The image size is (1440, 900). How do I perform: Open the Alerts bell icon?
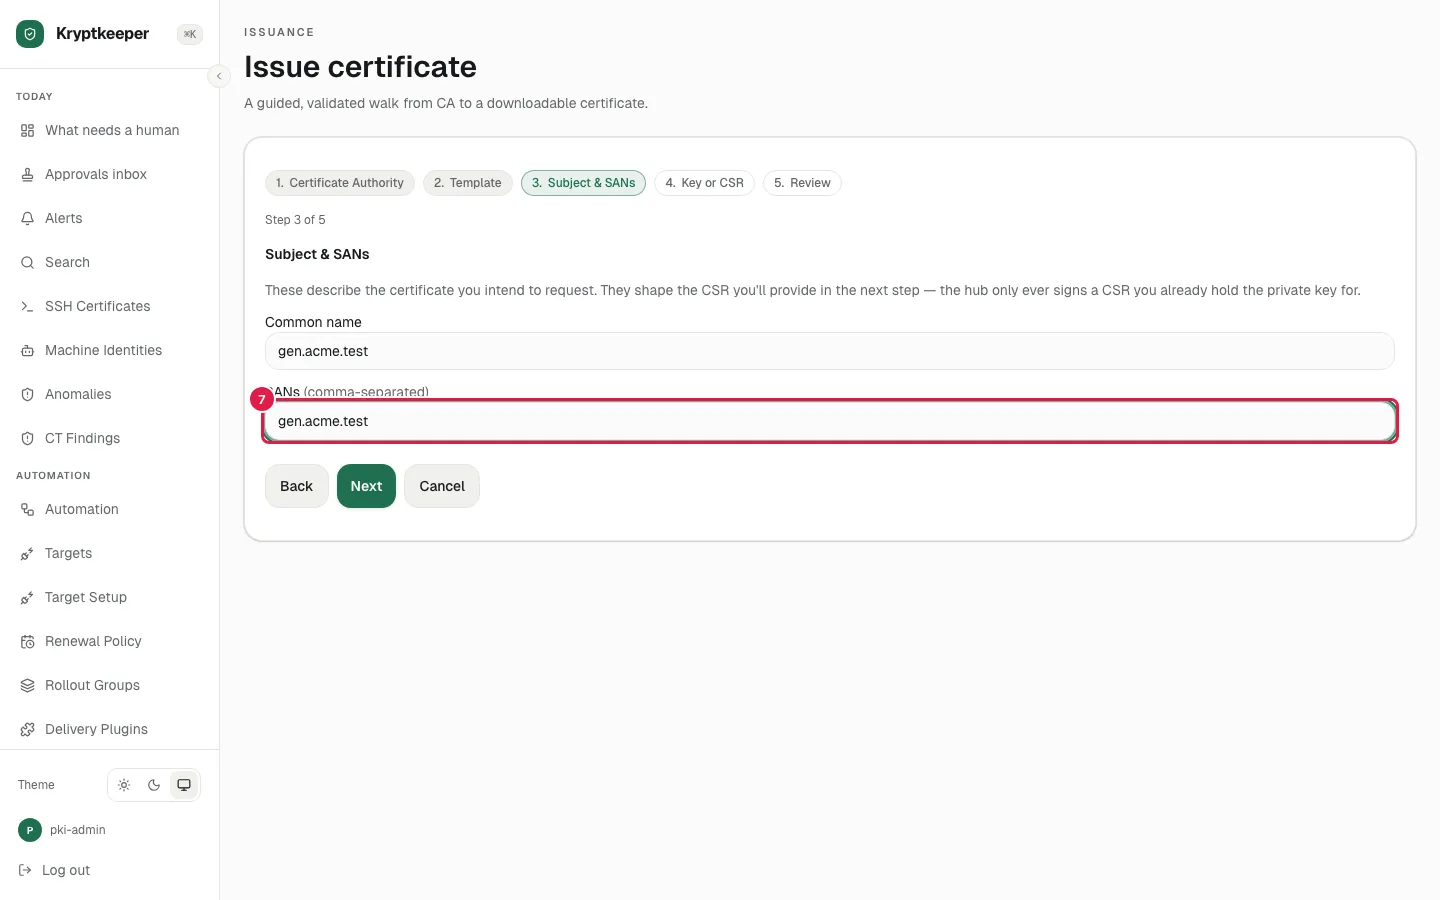coord(28,219)
